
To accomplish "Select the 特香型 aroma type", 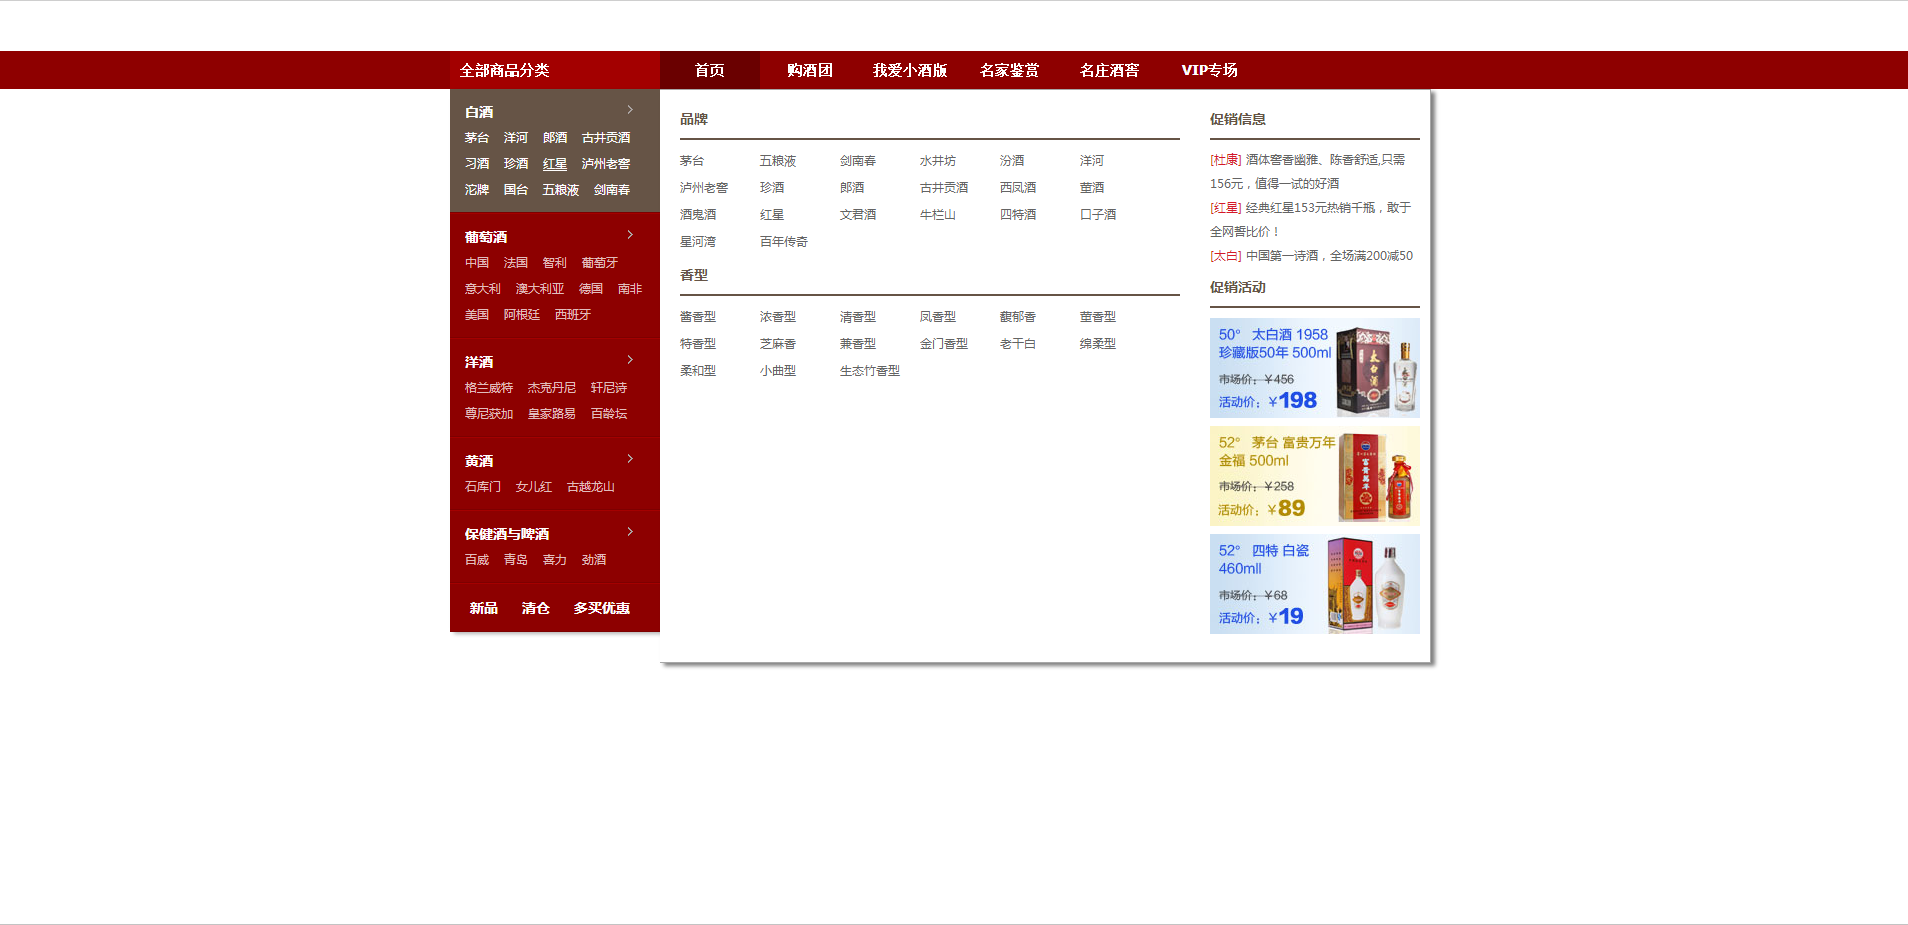I will click(698, 344).
